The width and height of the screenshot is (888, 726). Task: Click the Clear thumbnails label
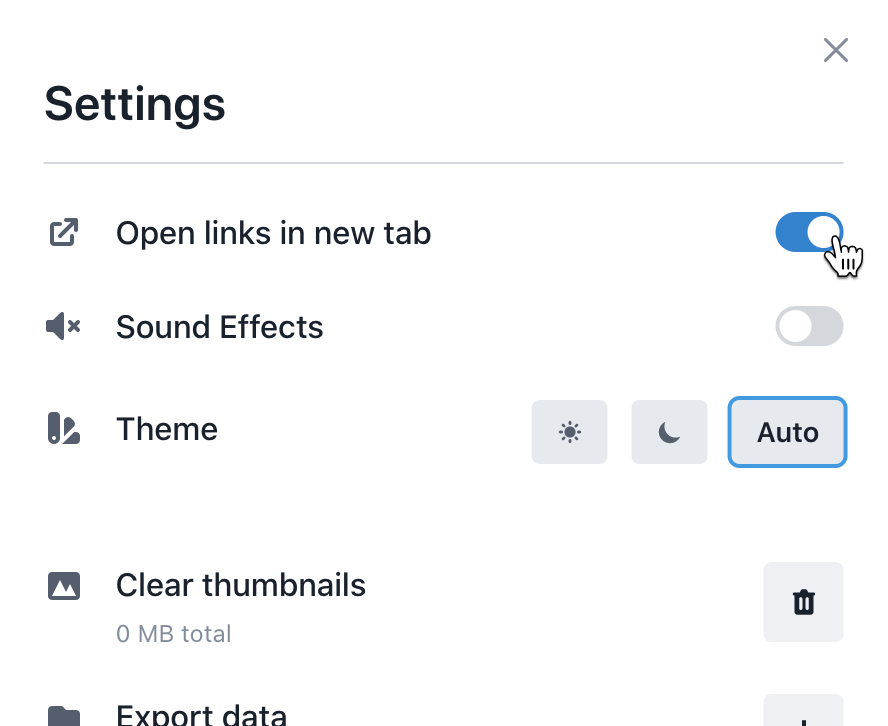pos(241,585)
